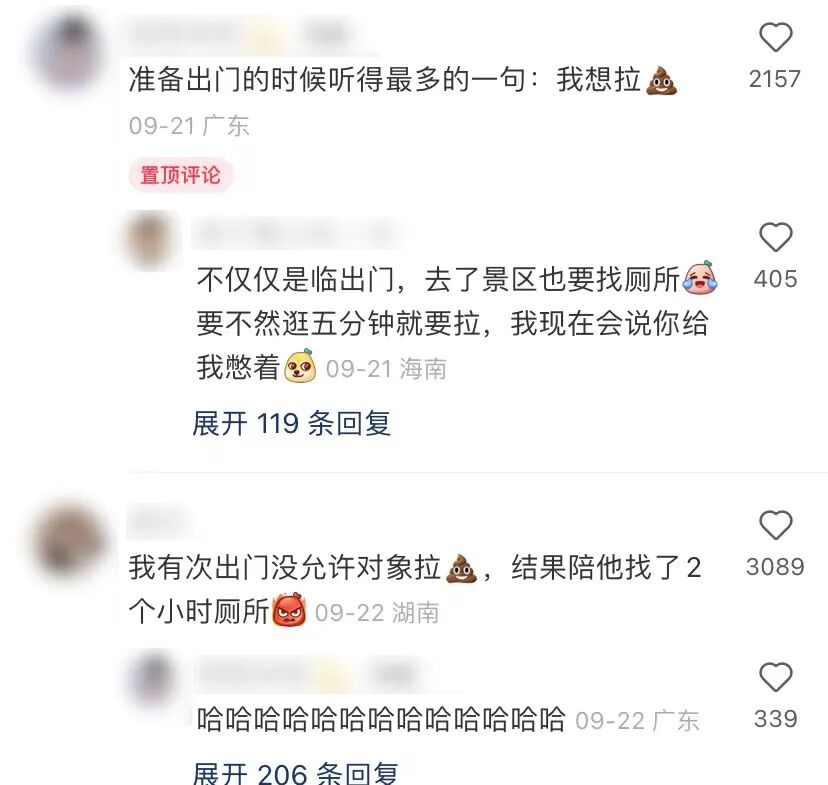Open avatar of the Hunan commenter
This screenshot has width=828, height=785.
tap(70, 540)
